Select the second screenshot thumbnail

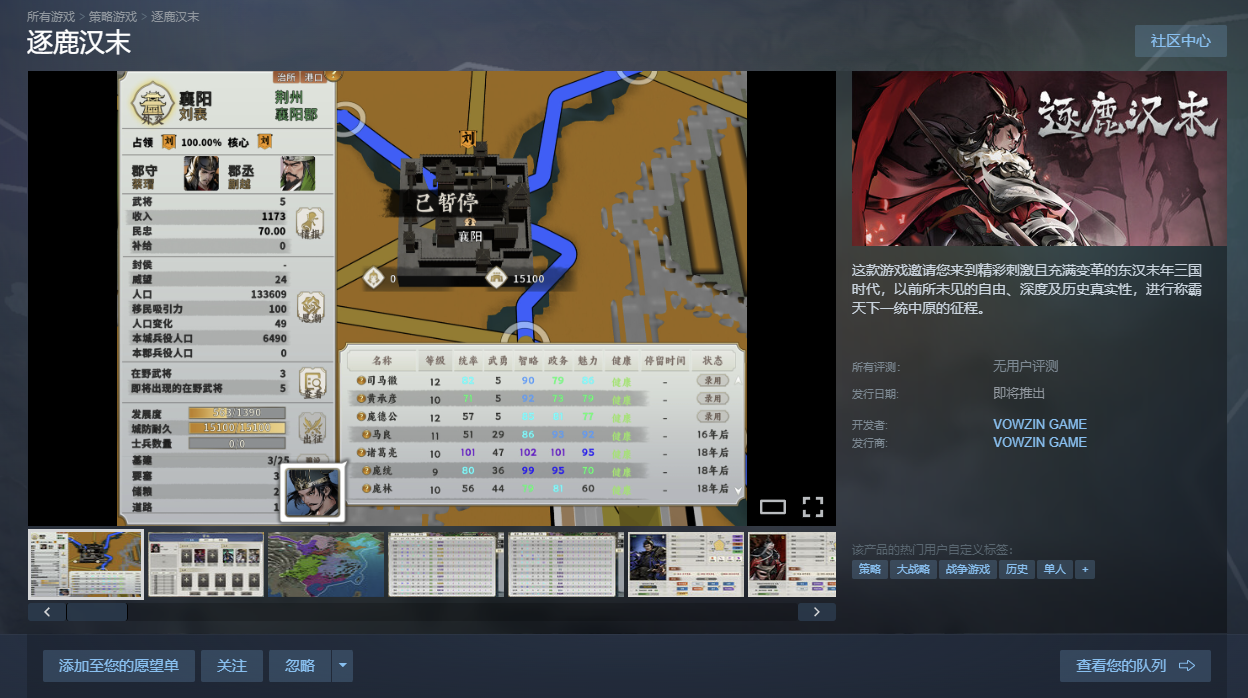(206, 565)
